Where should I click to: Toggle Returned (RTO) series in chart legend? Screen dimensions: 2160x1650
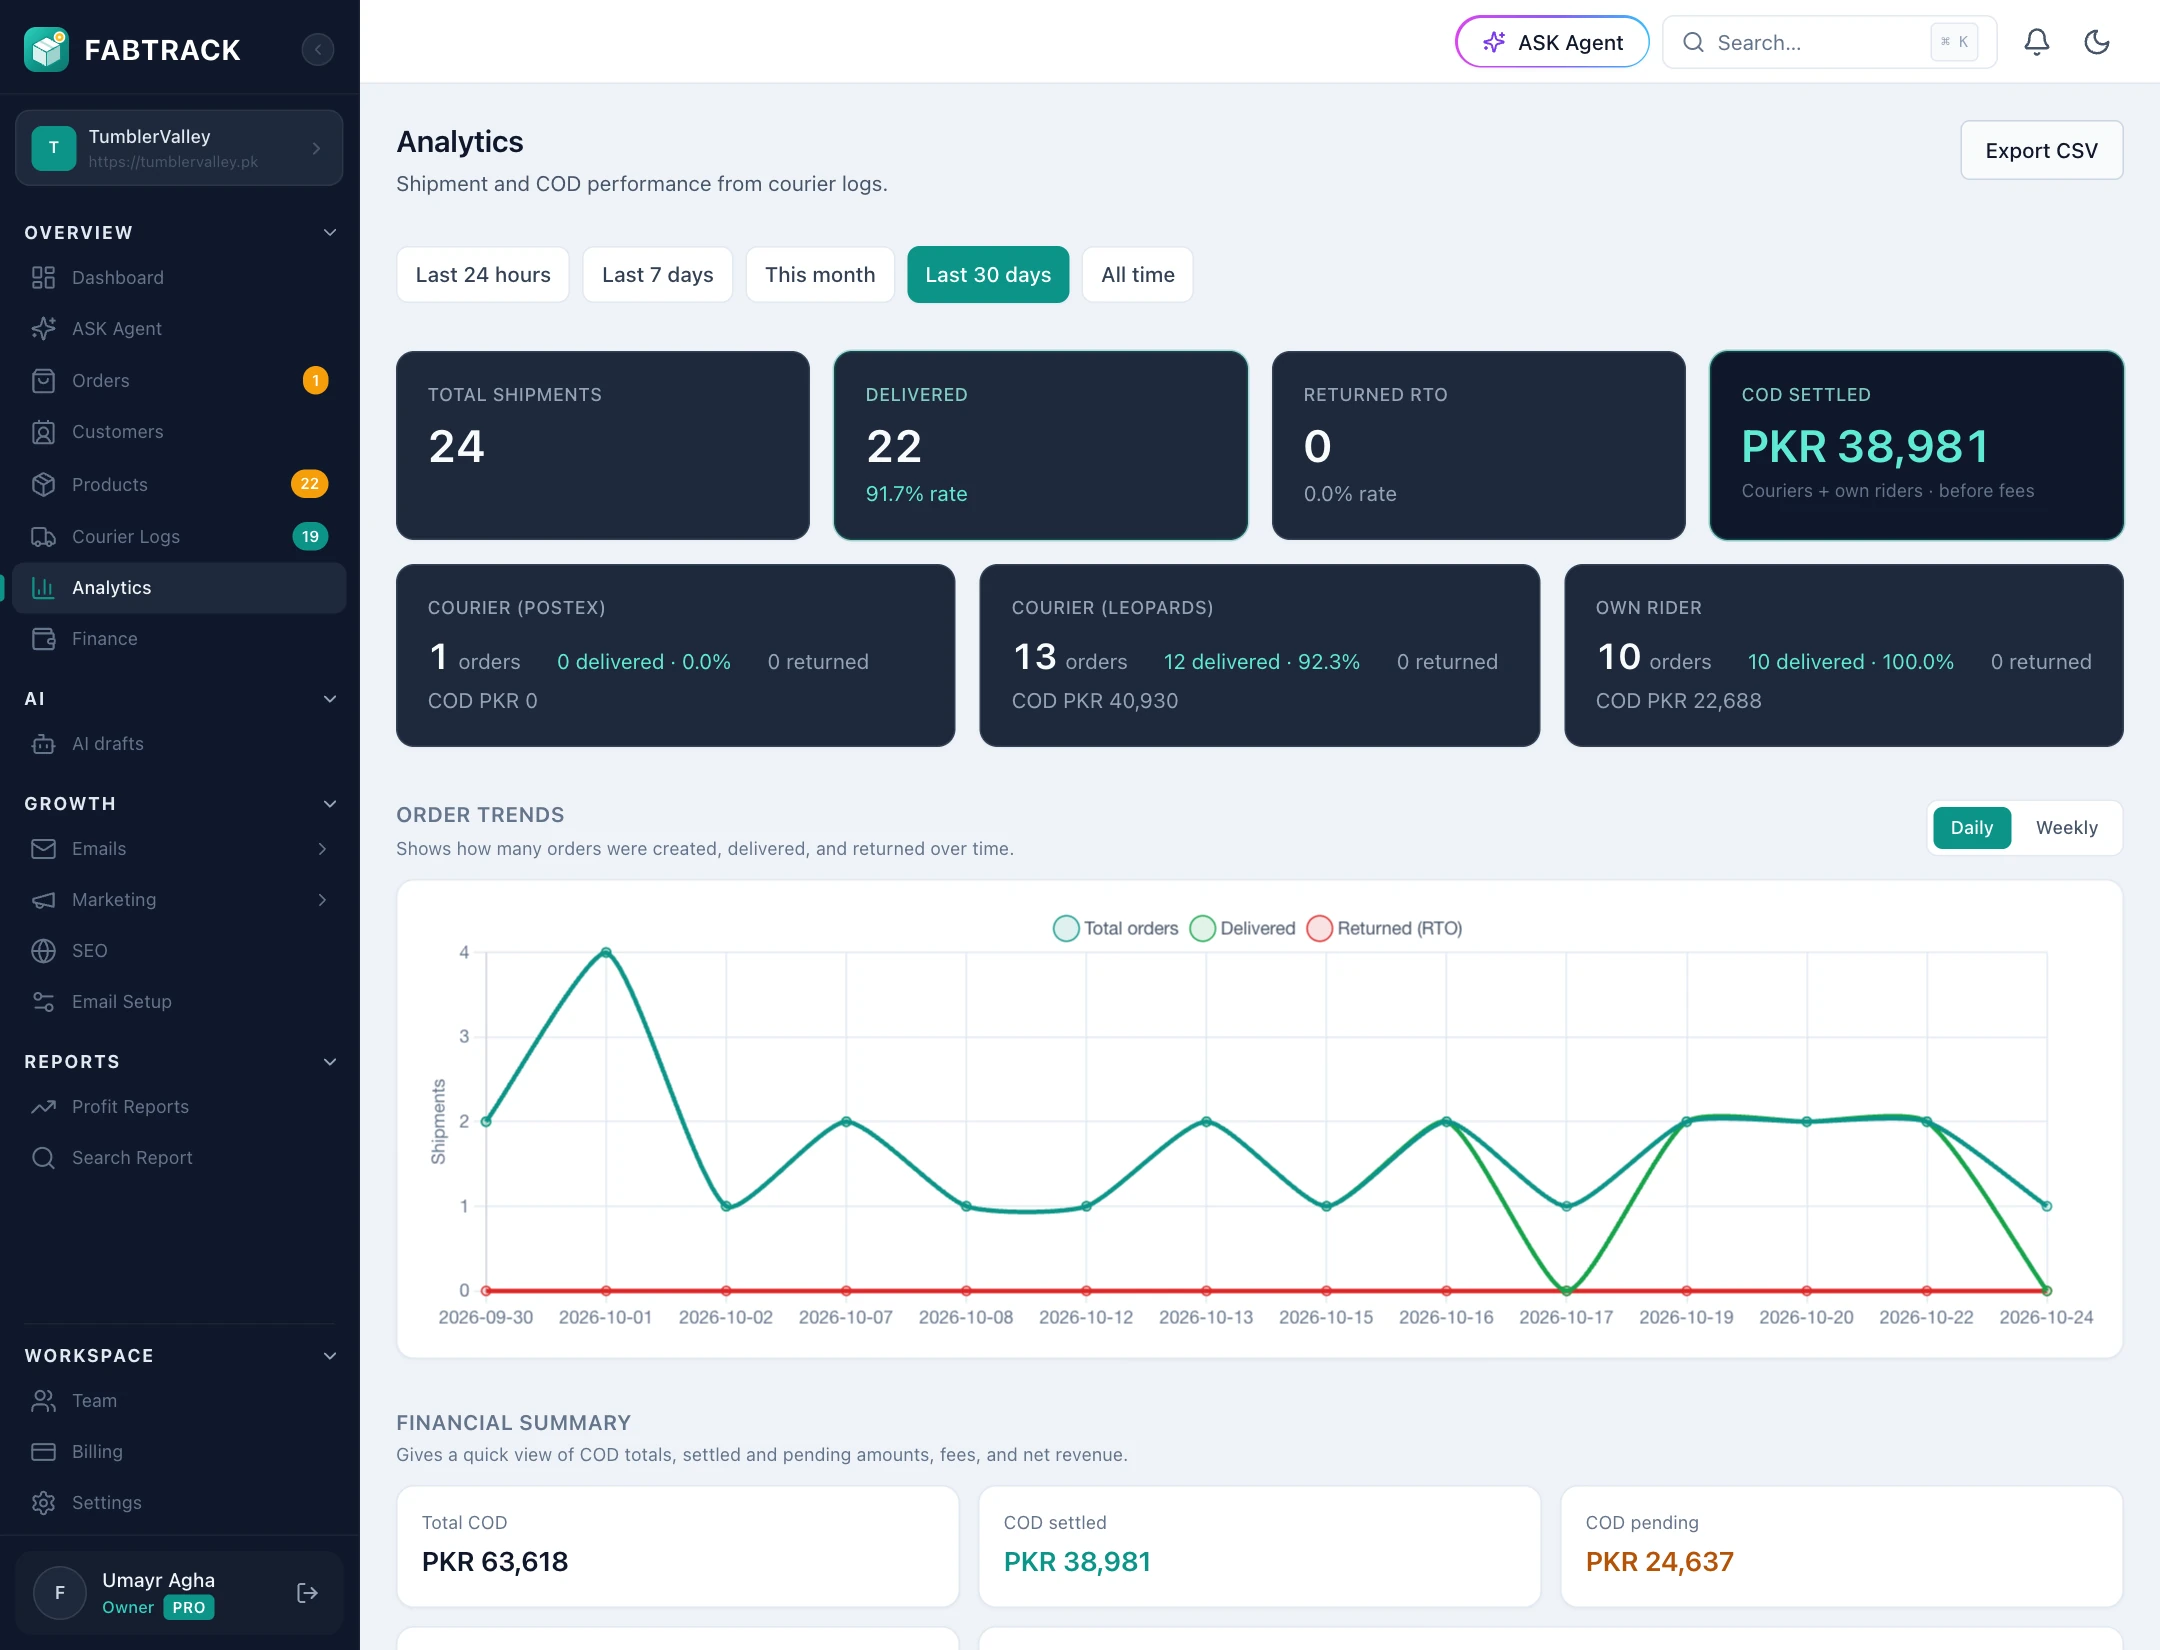1385,928
